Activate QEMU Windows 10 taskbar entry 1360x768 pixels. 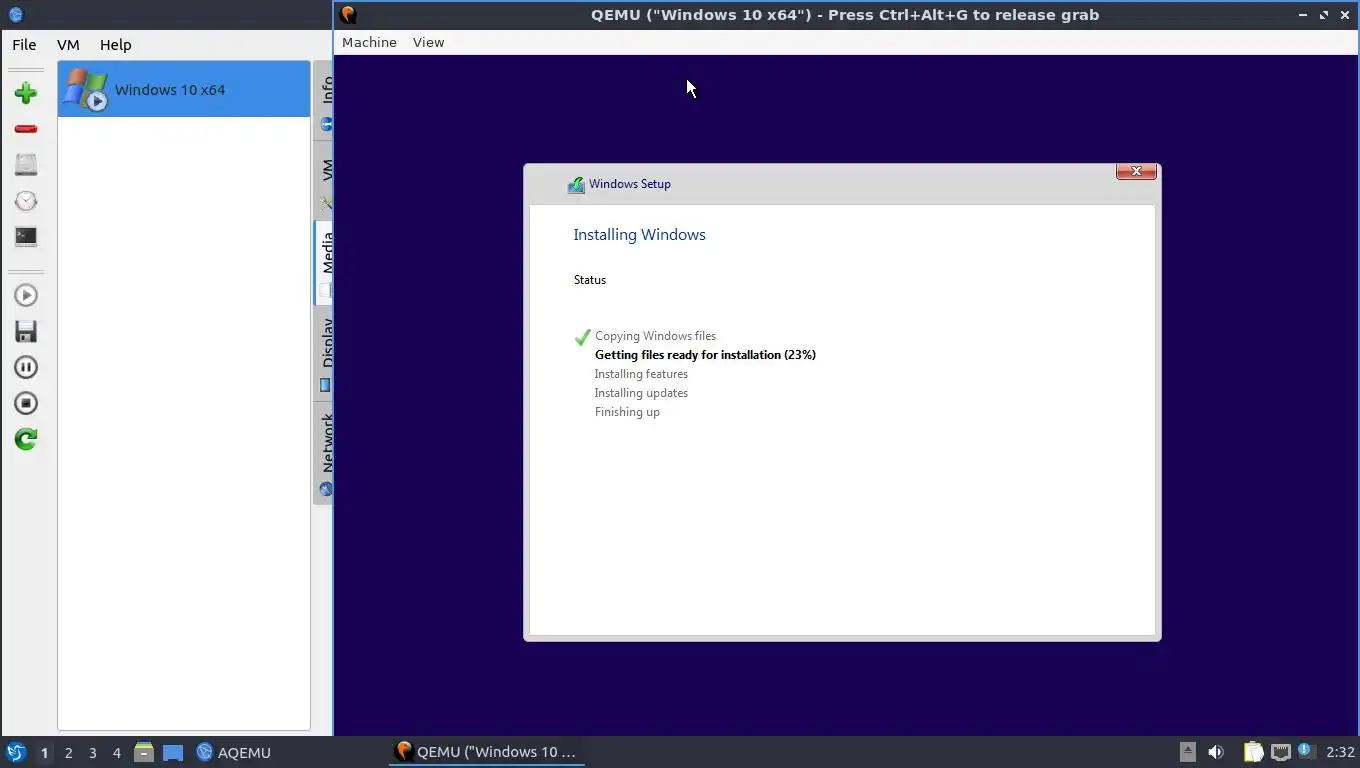click(487, 752)
